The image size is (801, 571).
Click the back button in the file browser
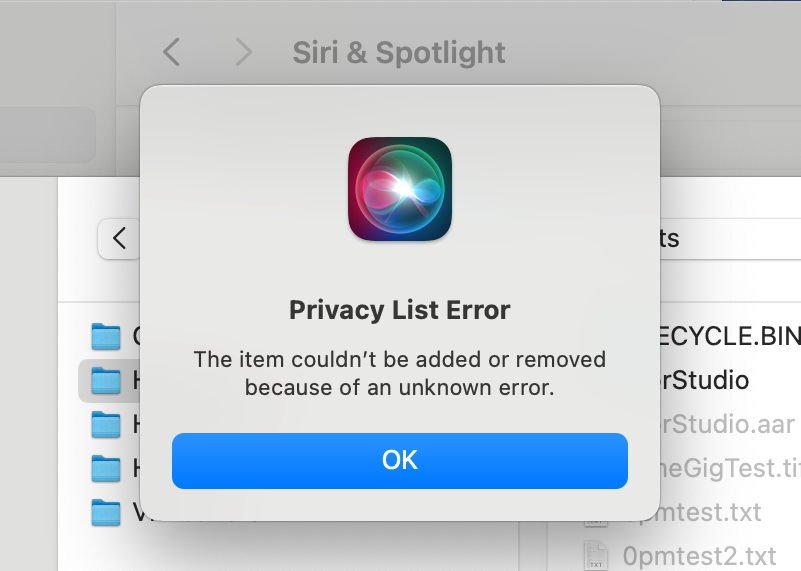pyautogui.click(x=120, y=239)
